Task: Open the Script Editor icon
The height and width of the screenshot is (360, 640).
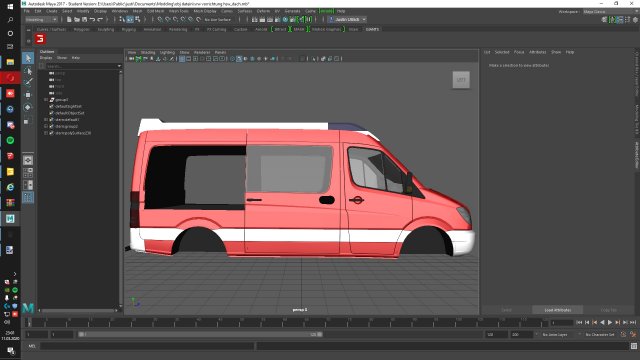Action: click(633, 346)
